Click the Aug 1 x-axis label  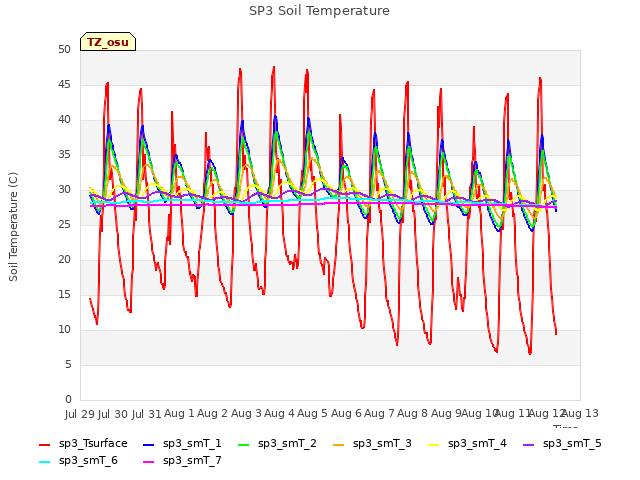[x=179, y=414]
